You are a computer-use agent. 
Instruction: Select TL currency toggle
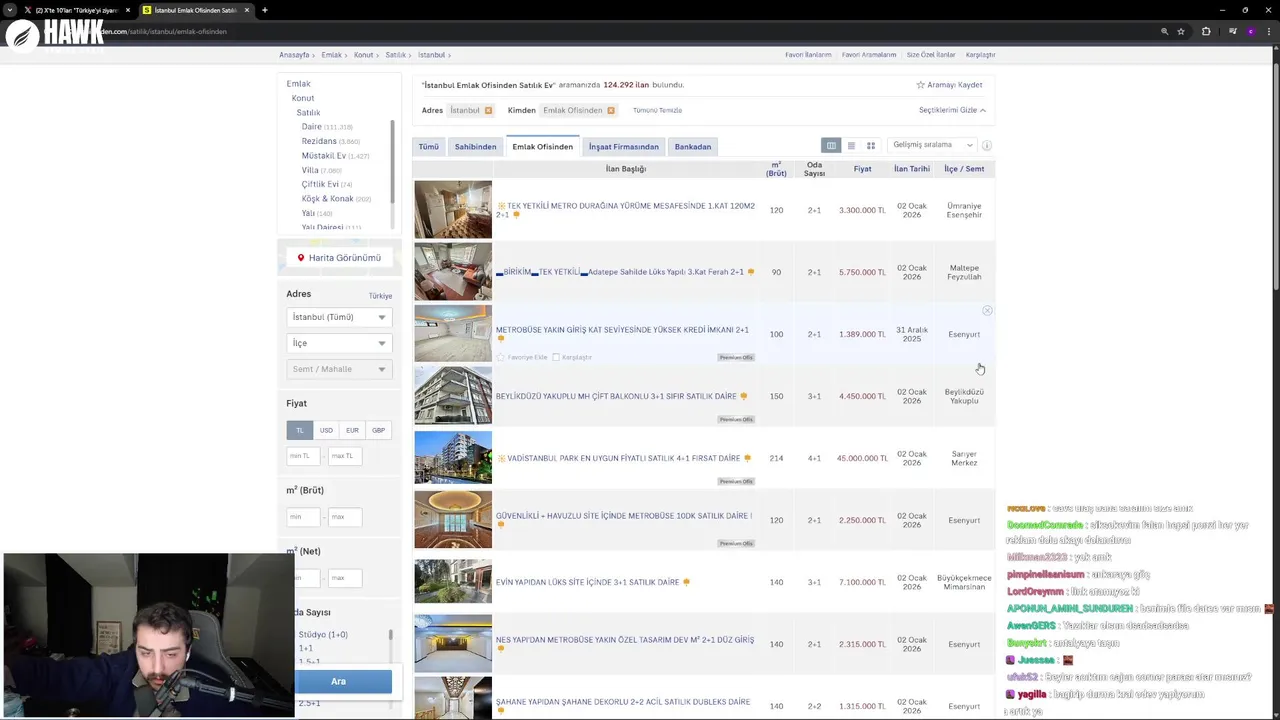click(x=299, y=430)
